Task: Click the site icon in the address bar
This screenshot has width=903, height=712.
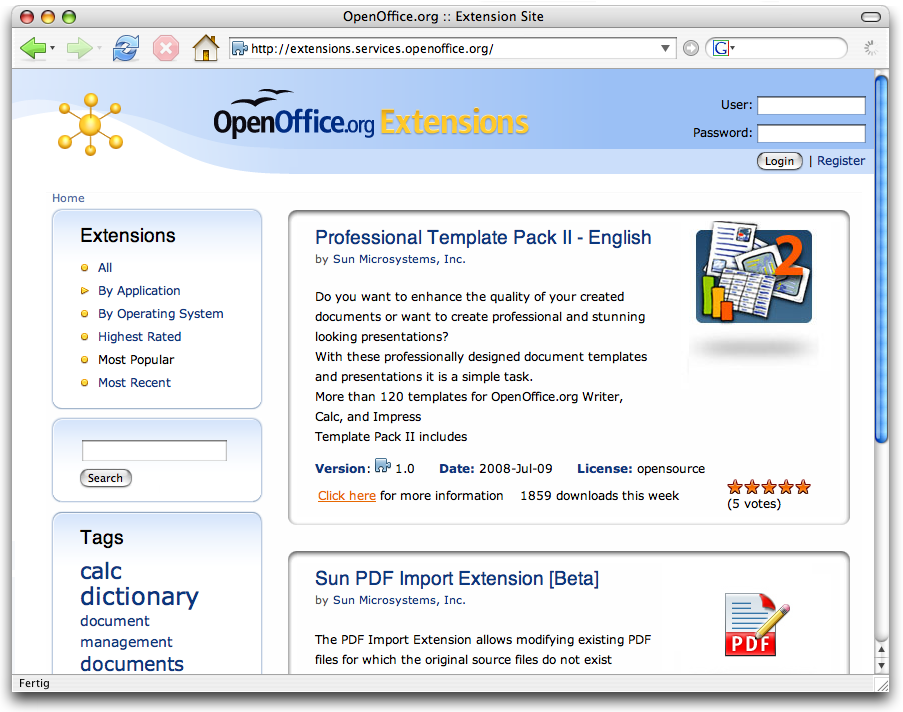Action: pos(239,48)
